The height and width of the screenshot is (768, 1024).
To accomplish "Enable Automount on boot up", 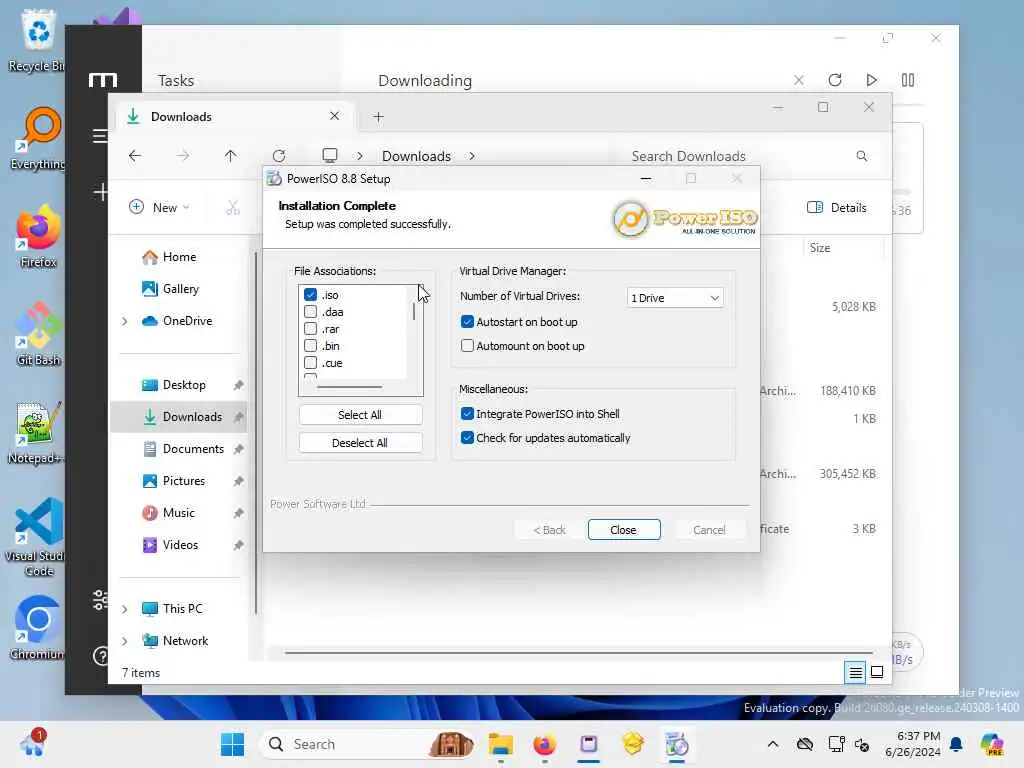I will pos(467,345).
